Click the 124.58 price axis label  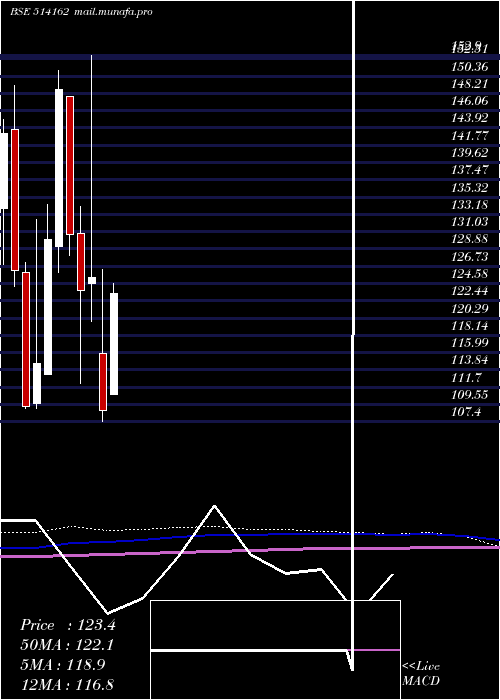[x=470, y=274]
